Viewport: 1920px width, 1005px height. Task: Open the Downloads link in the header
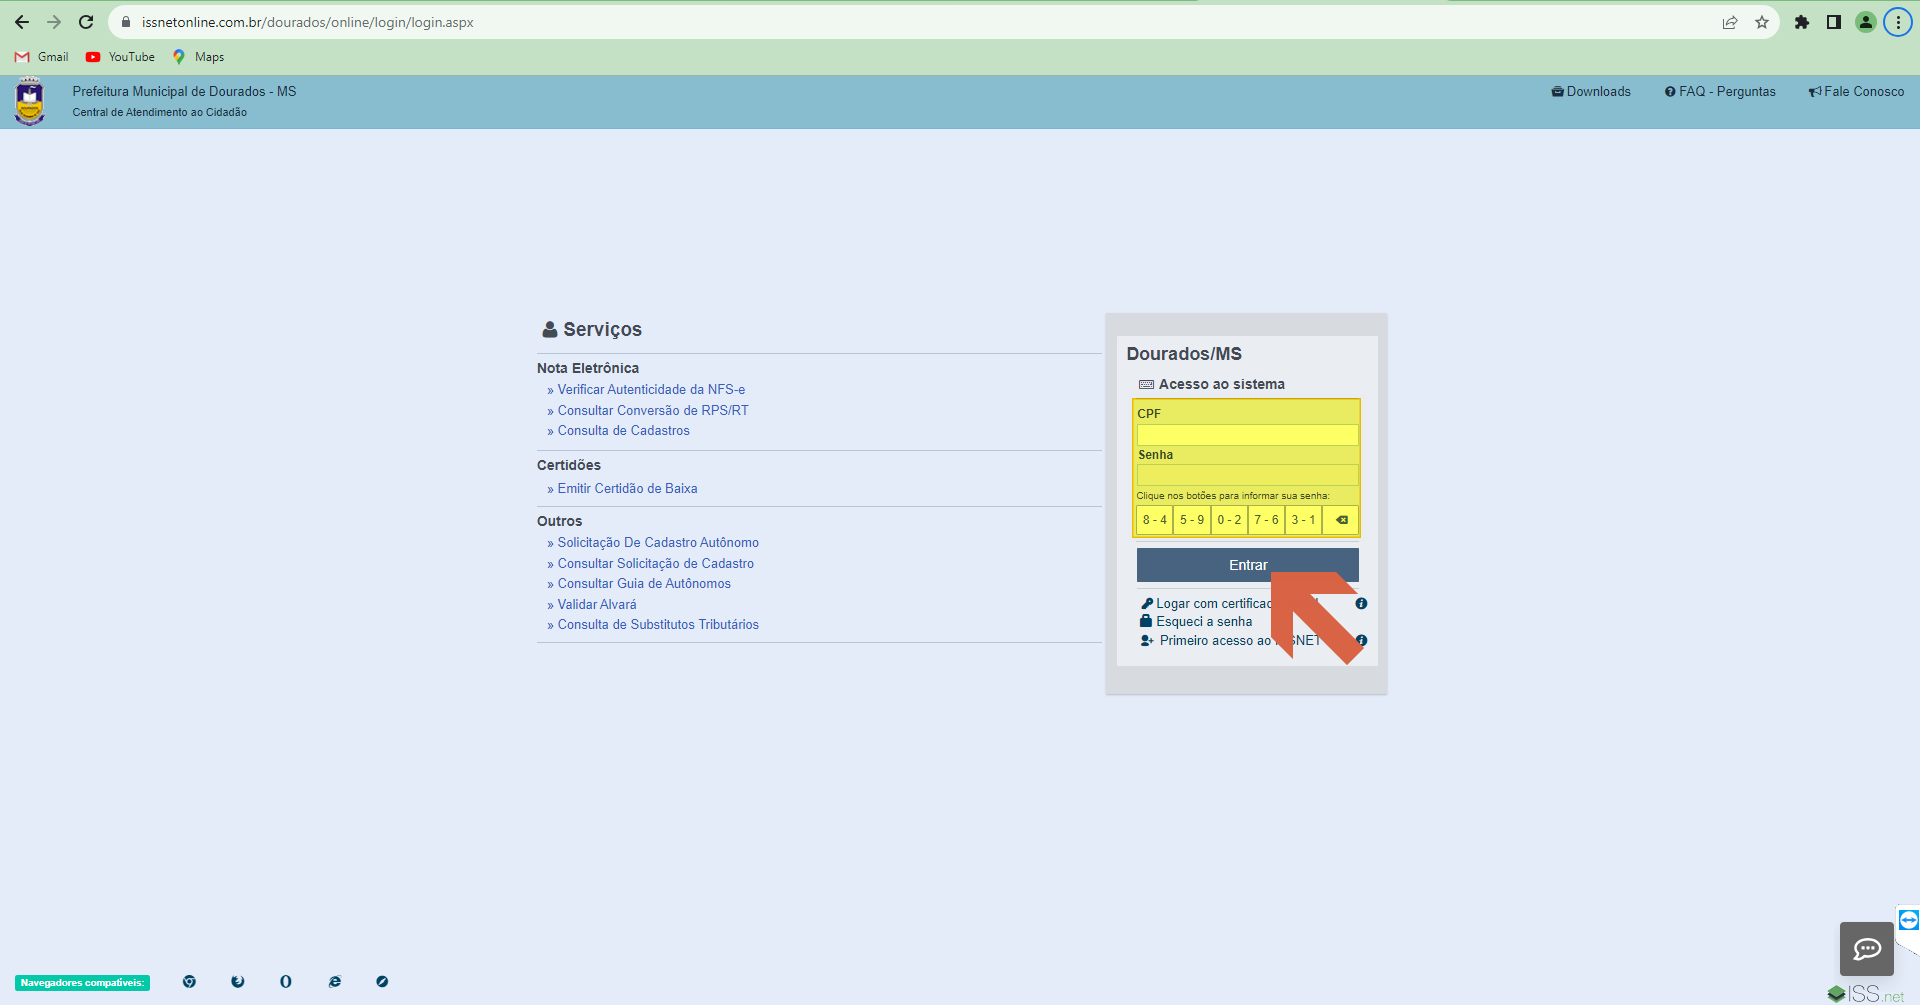1591,91
